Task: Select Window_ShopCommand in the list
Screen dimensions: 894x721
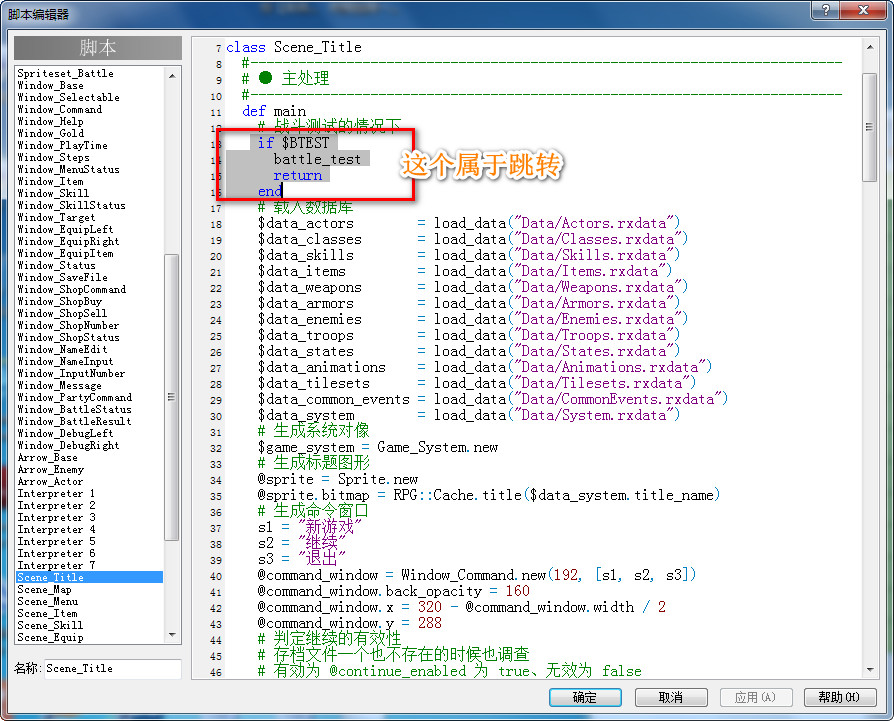Action: (x=72, y=289)
